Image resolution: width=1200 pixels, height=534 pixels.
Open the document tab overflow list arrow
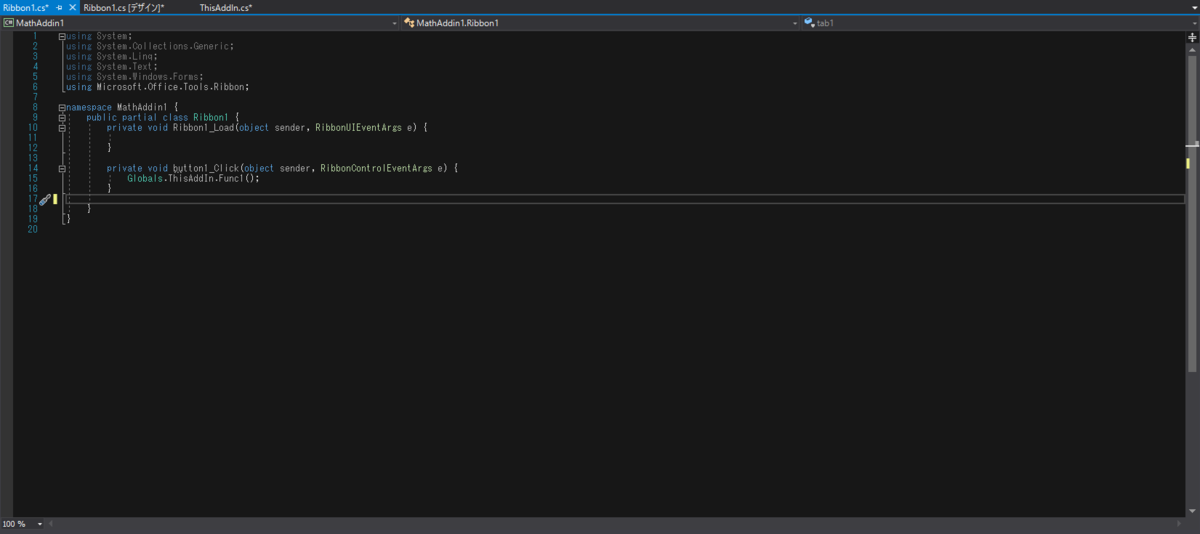[1194, 7]
